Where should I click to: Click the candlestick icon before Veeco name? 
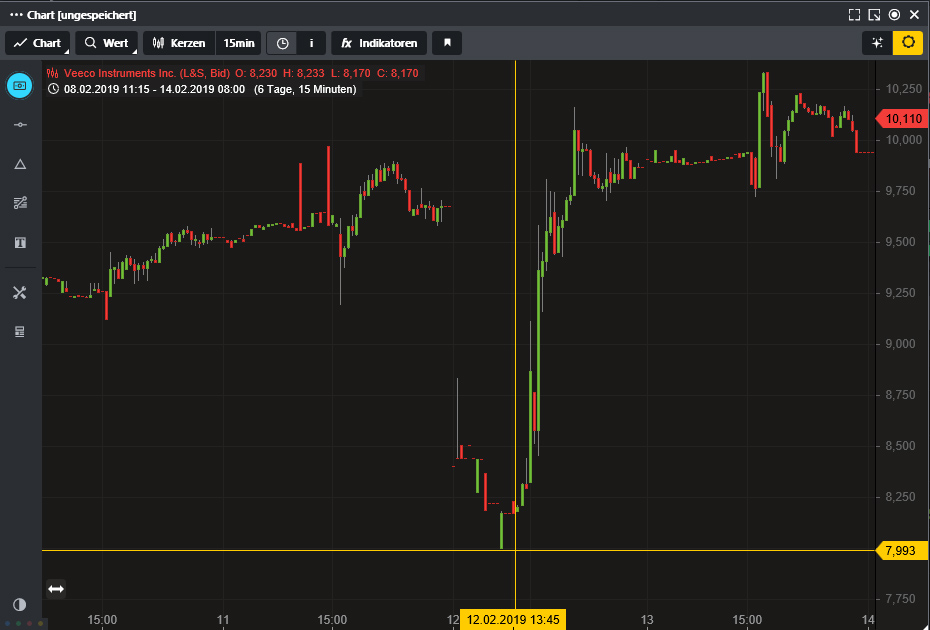pos(53,74)
